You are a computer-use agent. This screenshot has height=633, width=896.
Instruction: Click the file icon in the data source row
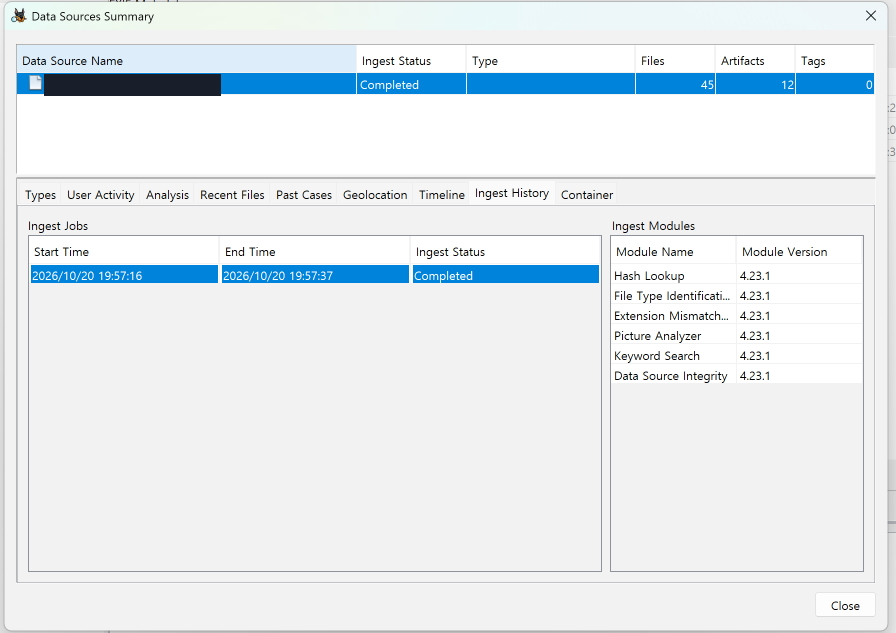pos(35,83)
